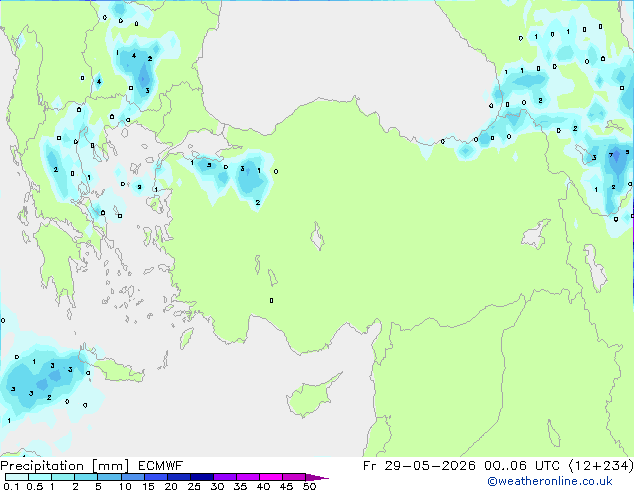Click the '30' legend scale label

click(217, 486)
